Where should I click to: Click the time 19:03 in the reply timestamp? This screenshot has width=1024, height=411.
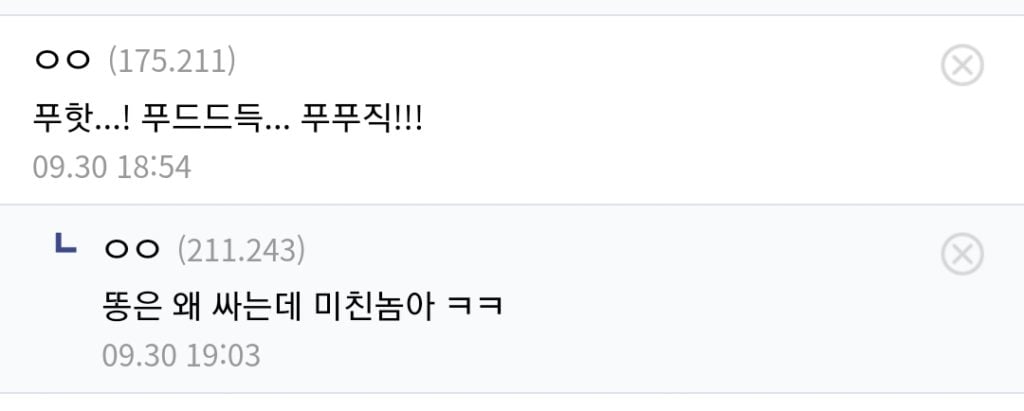click(224, 355)
